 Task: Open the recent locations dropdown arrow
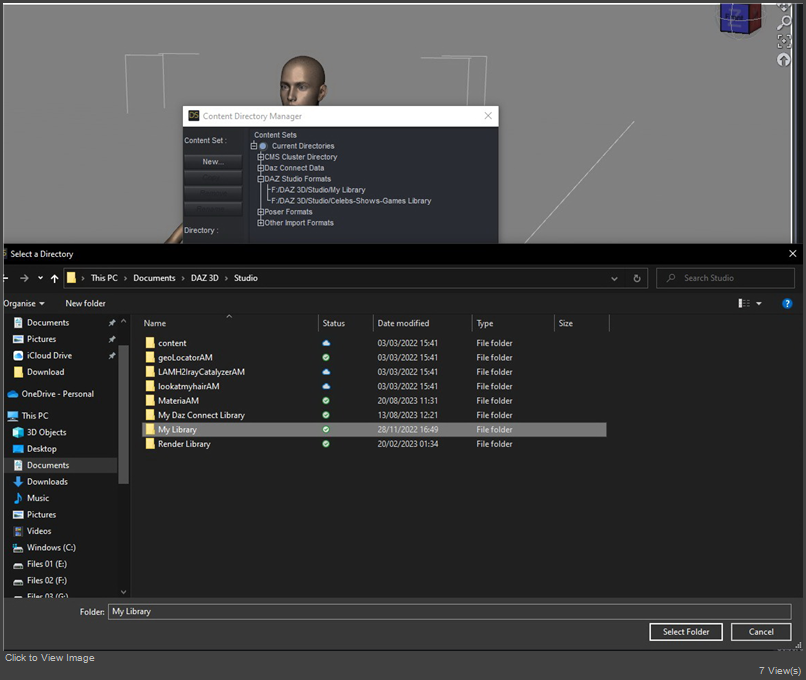coord(40,278)
